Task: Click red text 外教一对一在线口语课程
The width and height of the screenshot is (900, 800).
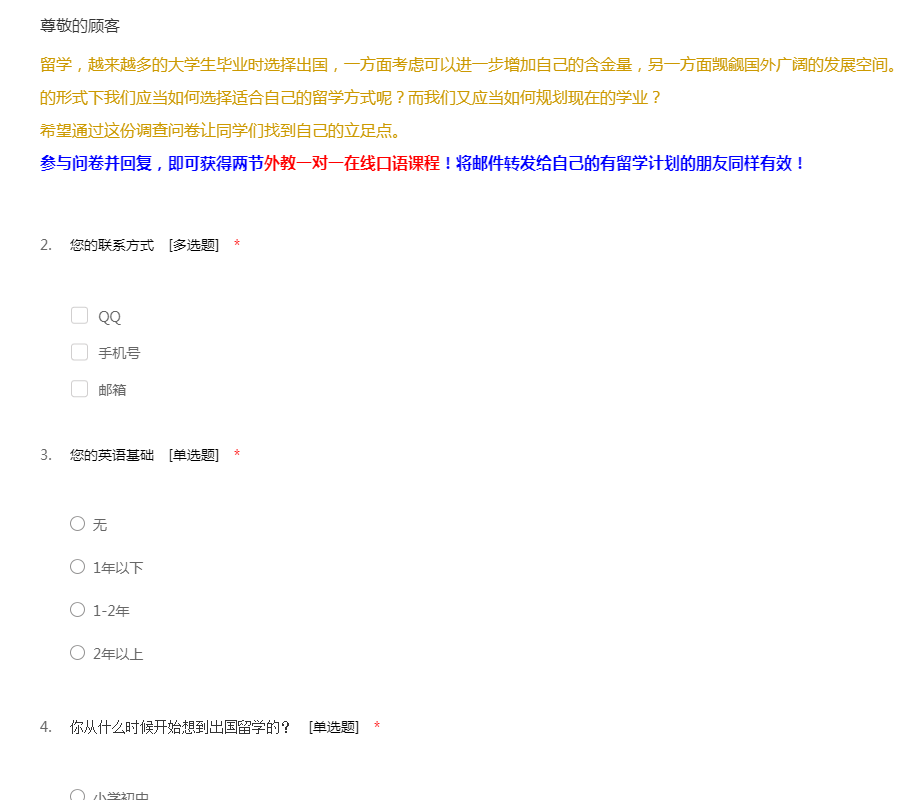Action: pos(352,164)
